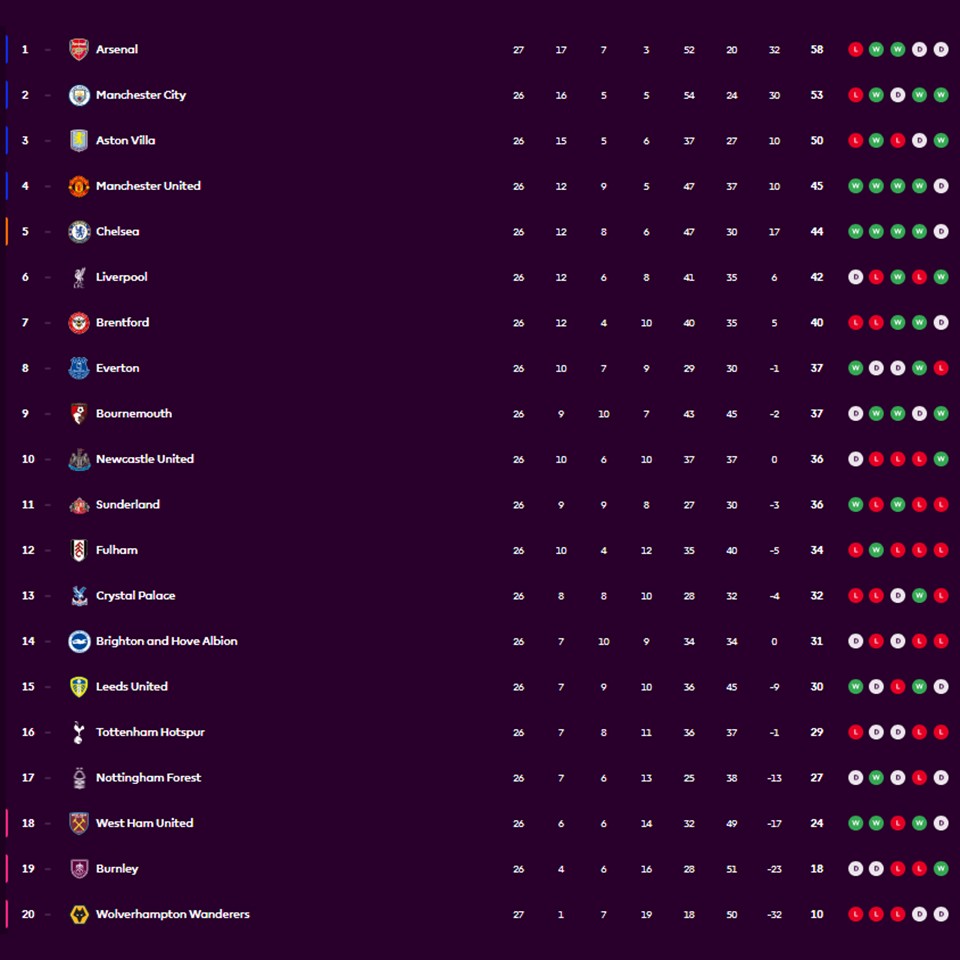Open the Manchester United team link
960x960 pixels.
pyautogui.click(x=148, y=186)
